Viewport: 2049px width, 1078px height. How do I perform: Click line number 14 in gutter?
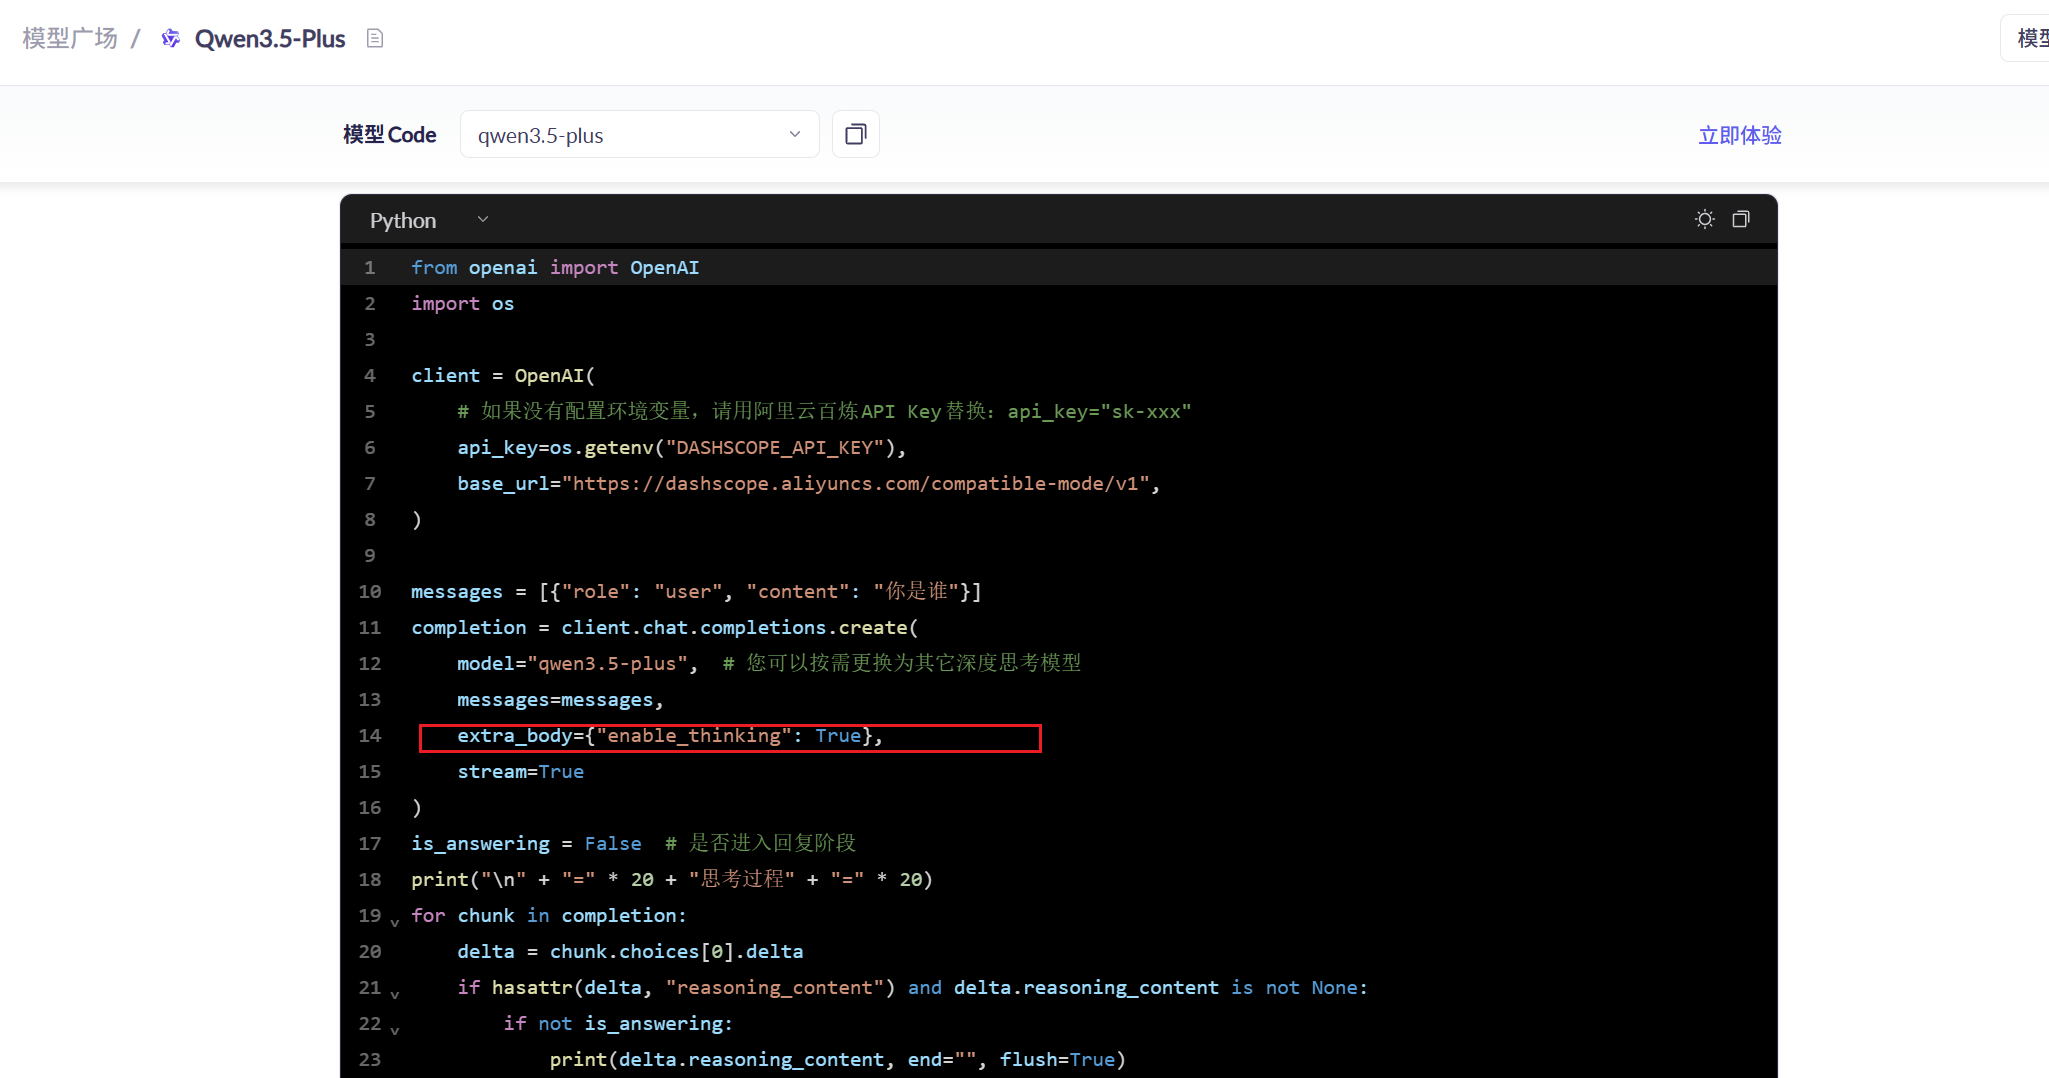coord(370,735)
